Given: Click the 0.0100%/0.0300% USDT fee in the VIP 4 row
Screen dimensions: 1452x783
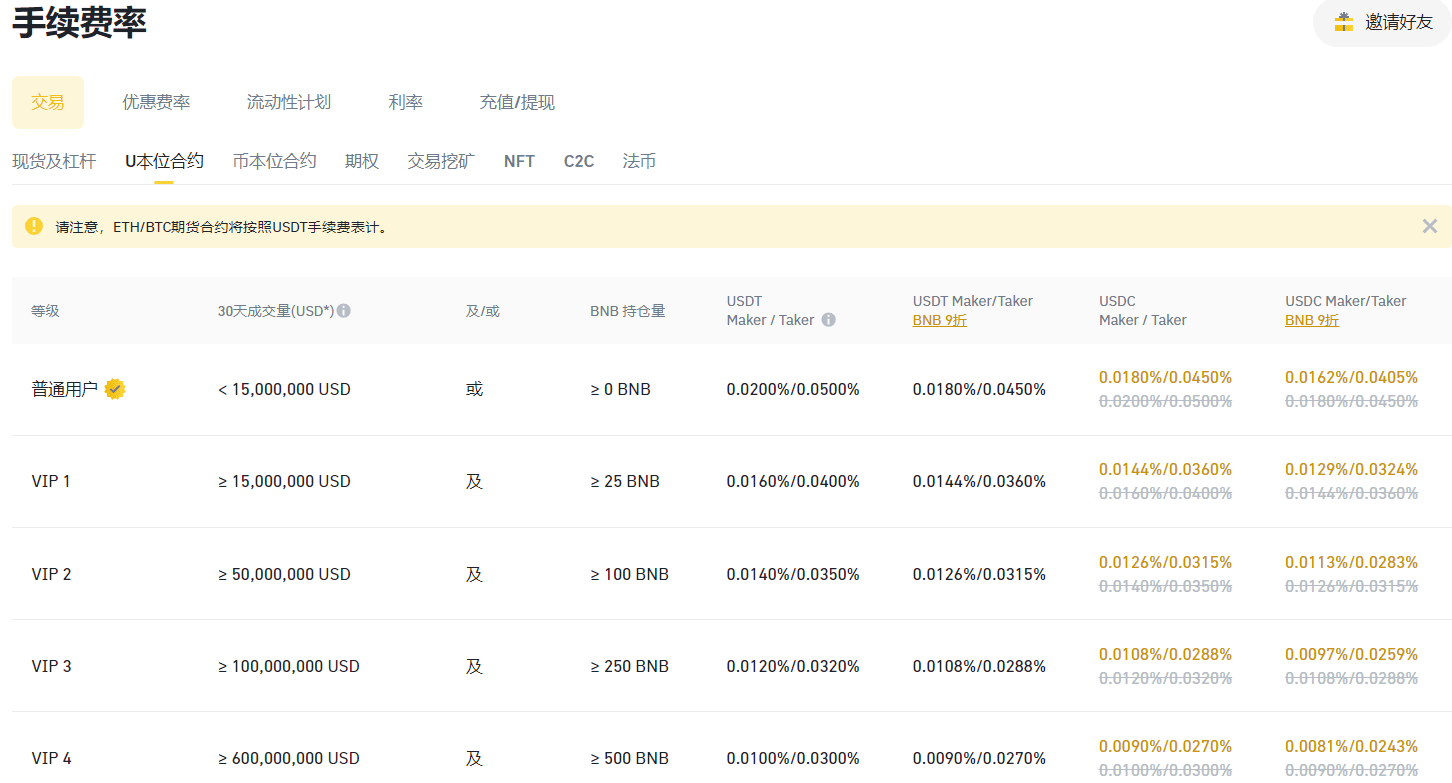Looking at the screenshot, I should pos(793,758).
